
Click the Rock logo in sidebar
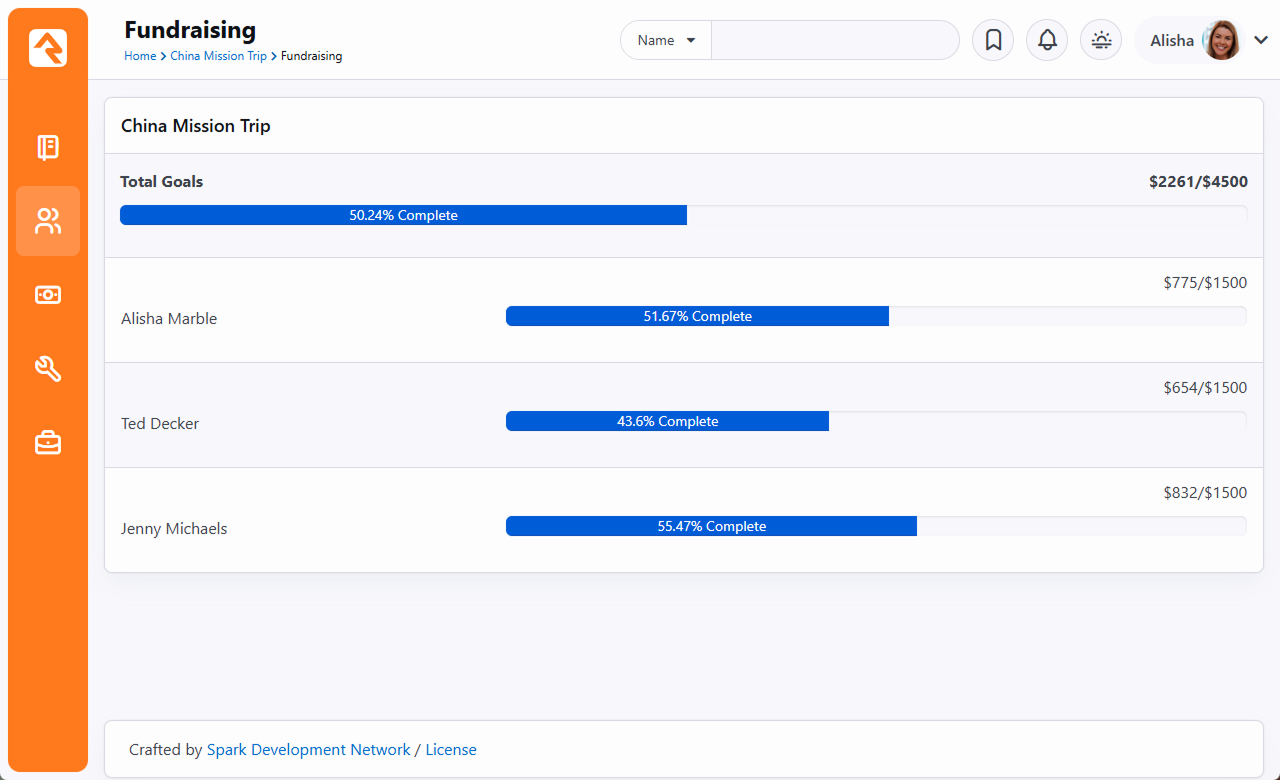[x=48, y=48]
